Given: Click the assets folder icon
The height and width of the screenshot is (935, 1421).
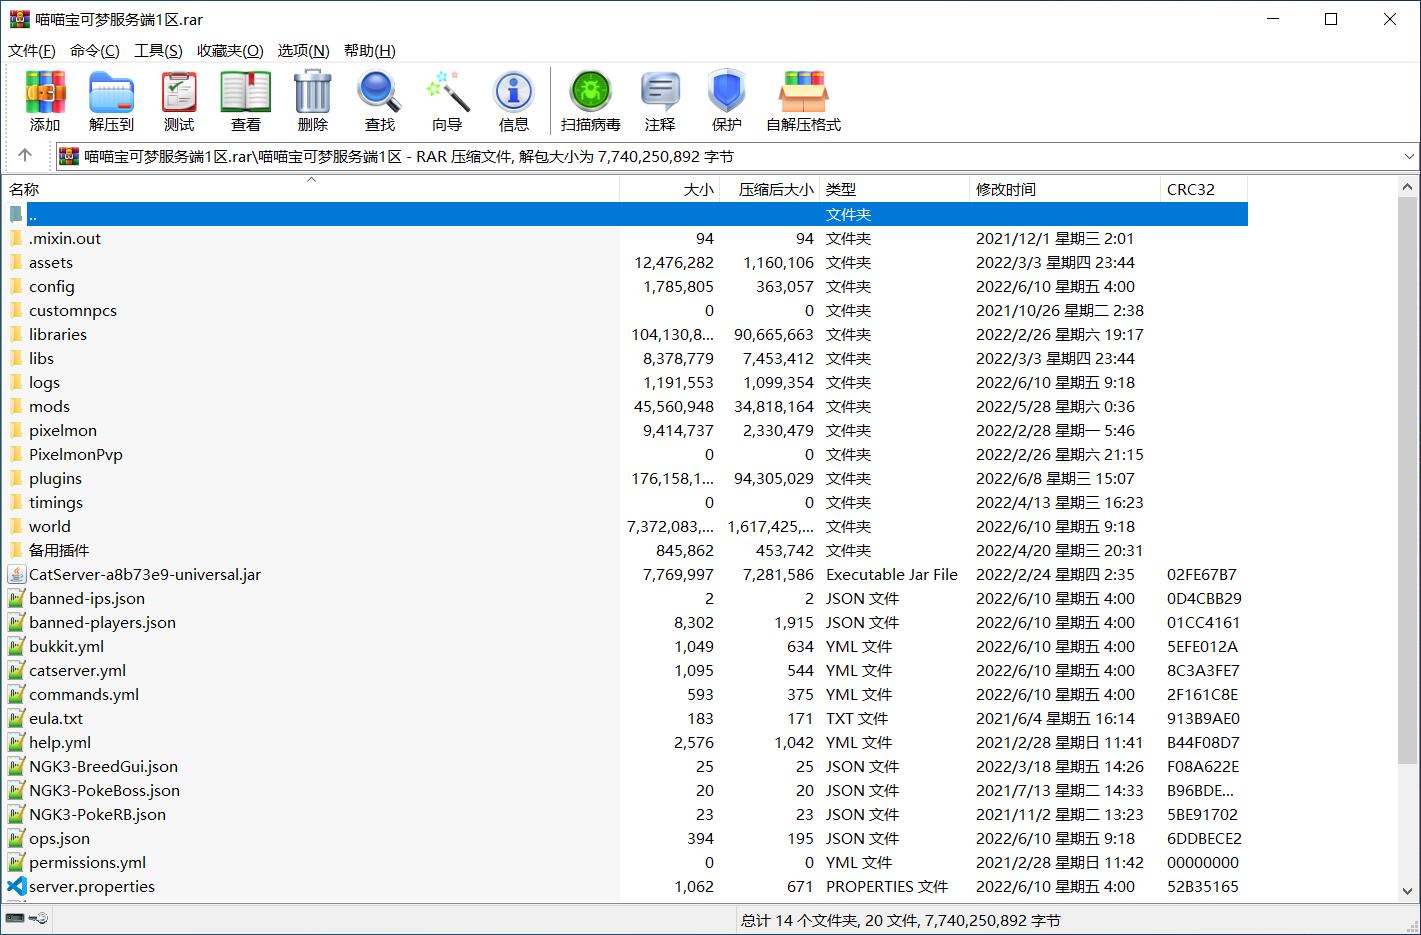Looking at the screenshot, I should click(16, 262).
